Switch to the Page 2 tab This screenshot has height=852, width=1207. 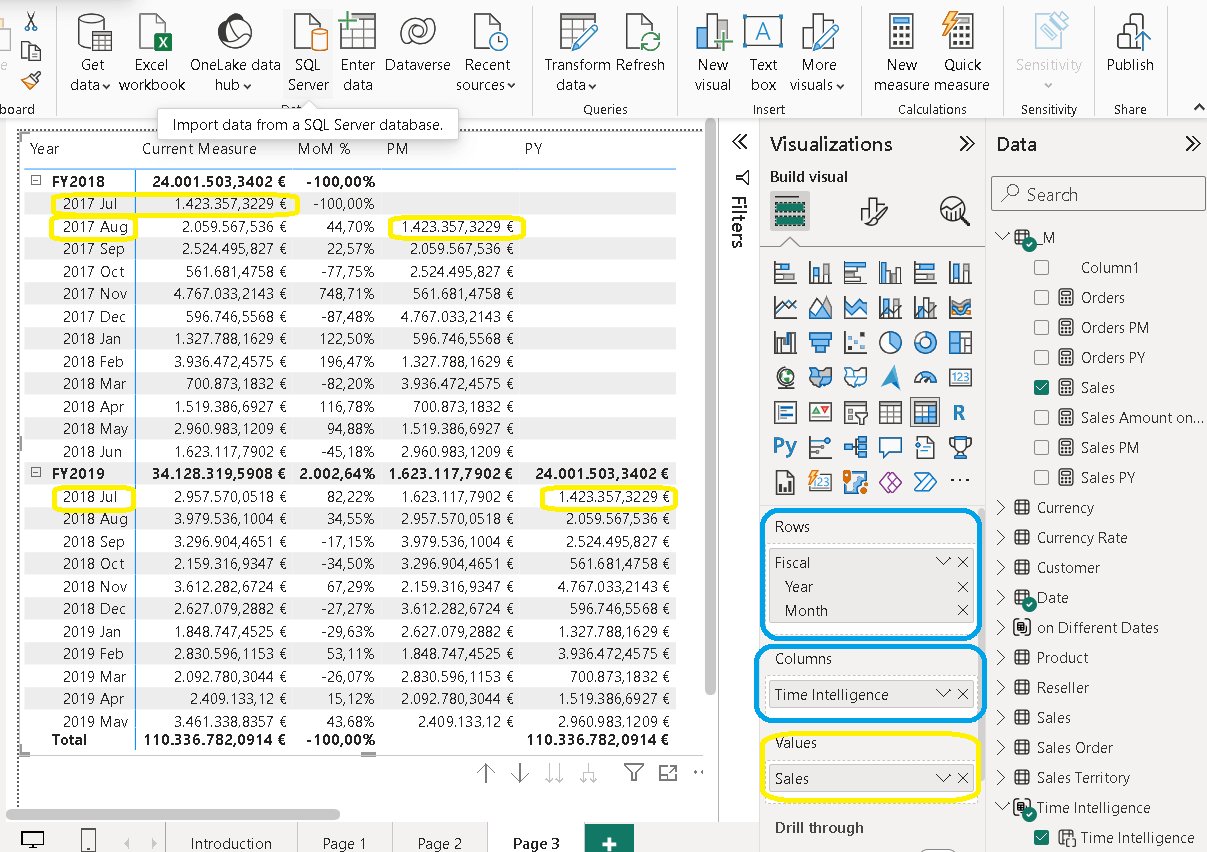[440, 843]
